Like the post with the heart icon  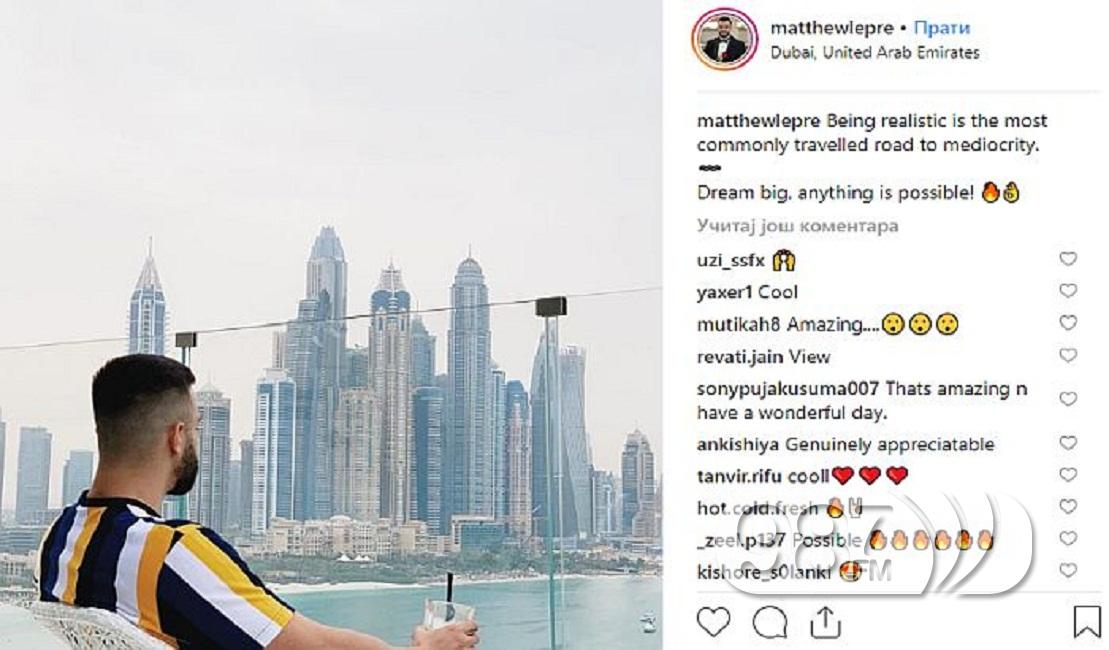713,622
